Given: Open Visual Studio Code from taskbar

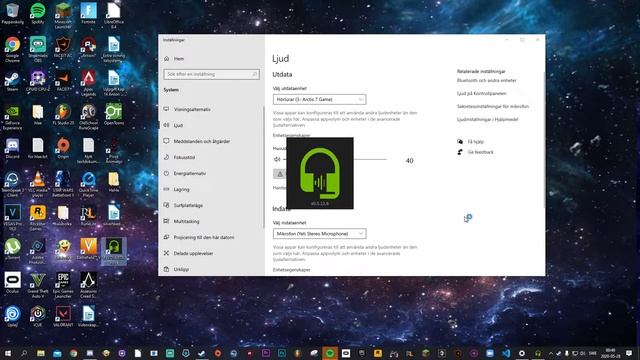Looking at the screenshot, I should pyautogui.click(x=506, y=353).
